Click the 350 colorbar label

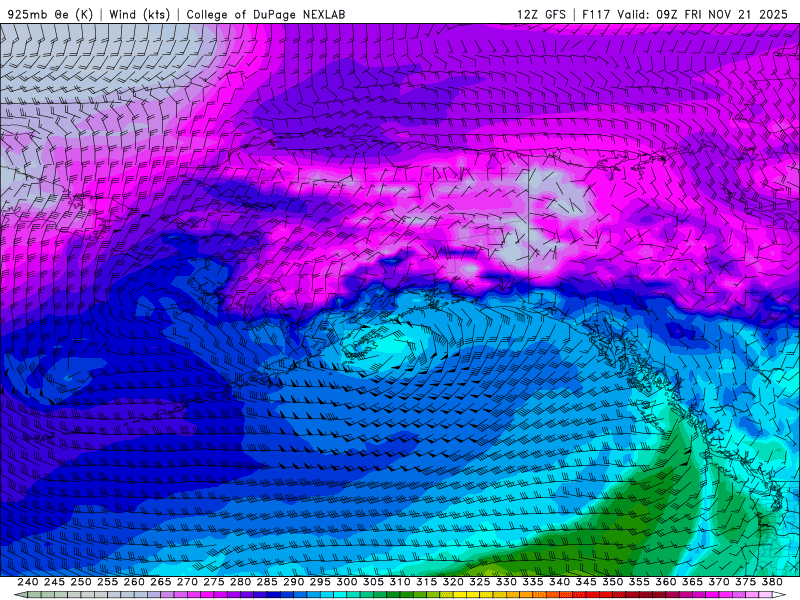[x=613, y=582]
